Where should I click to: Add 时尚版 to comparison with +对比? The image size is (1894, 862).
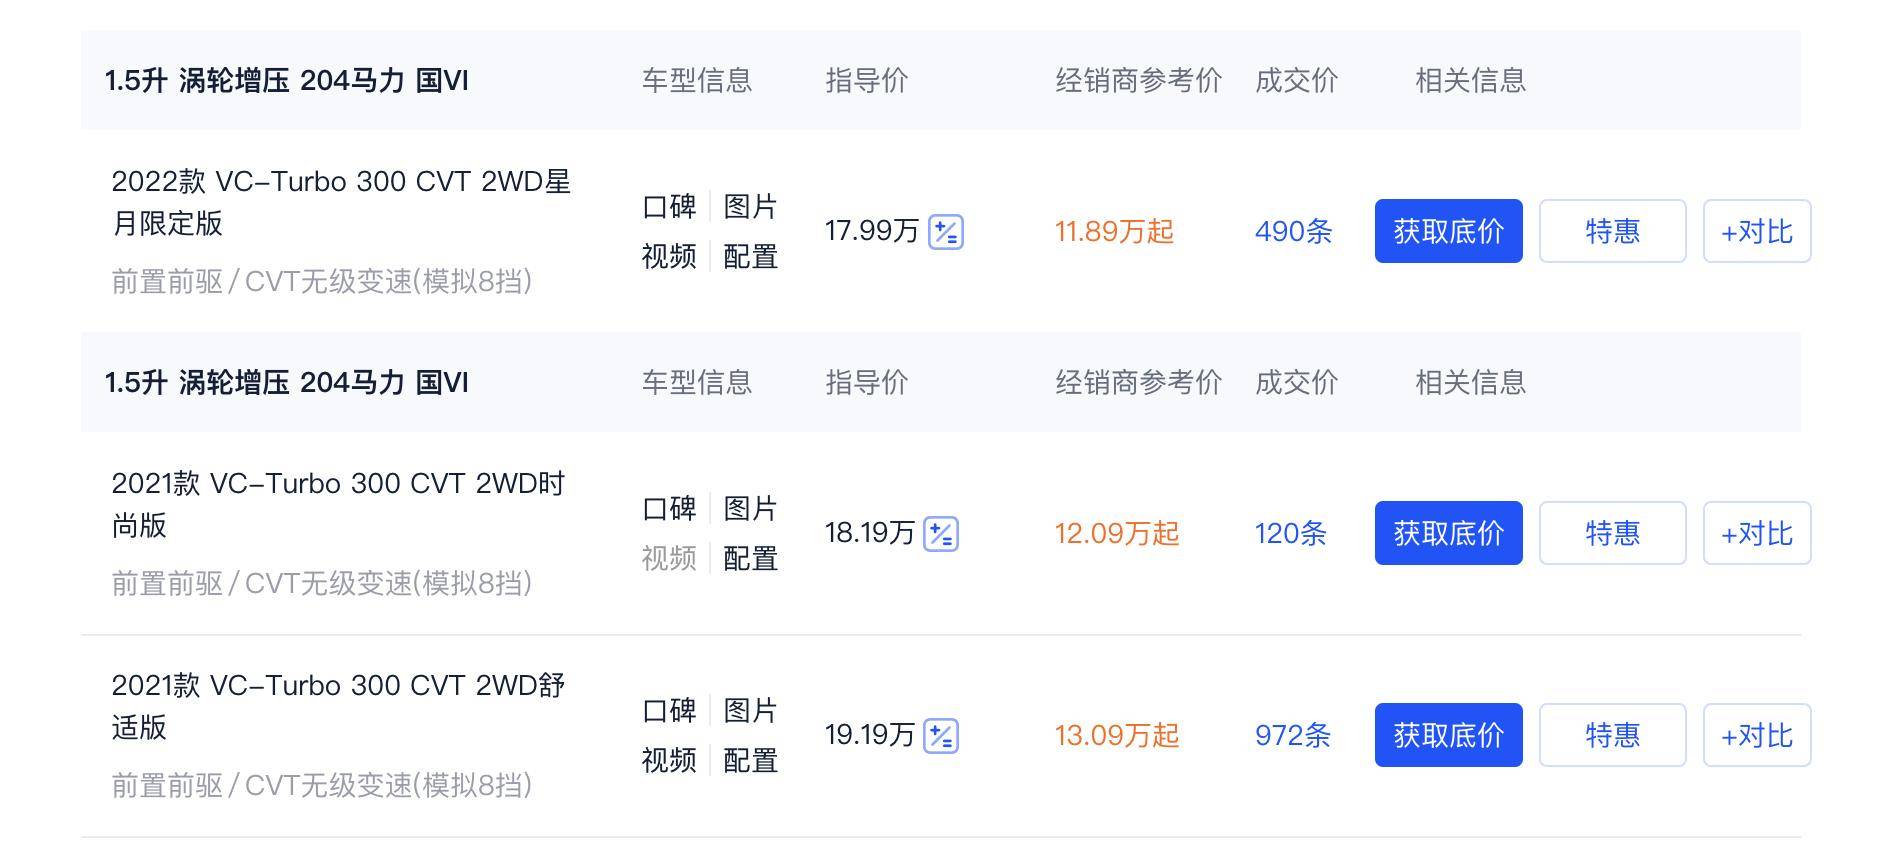coord(1757,533)
